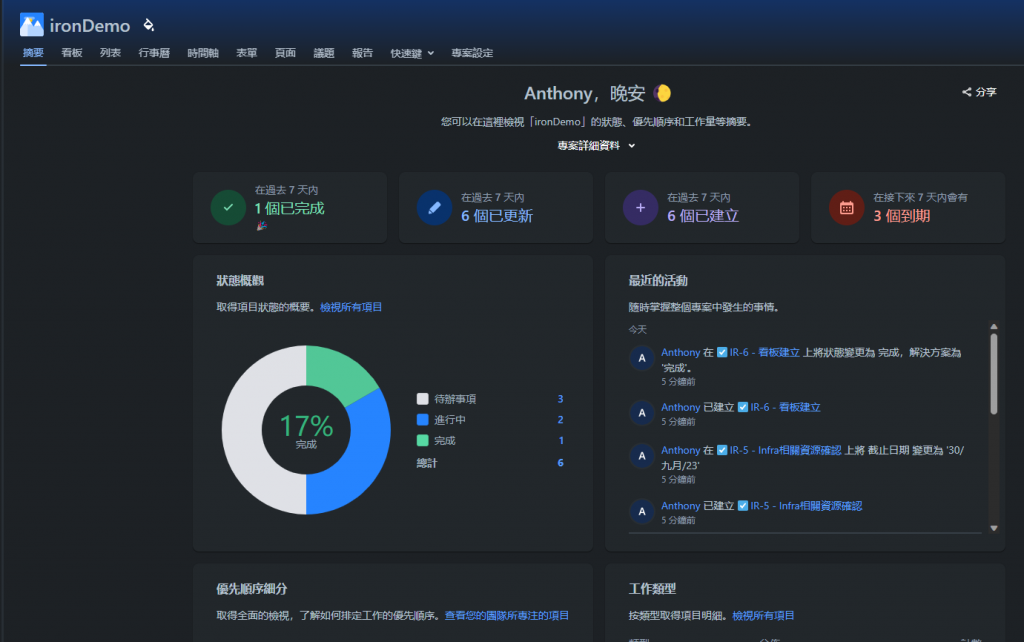The height and width of the screenshot is (642, 1024).
Task: Click the 完成 count 1
Action: [560, 441]
